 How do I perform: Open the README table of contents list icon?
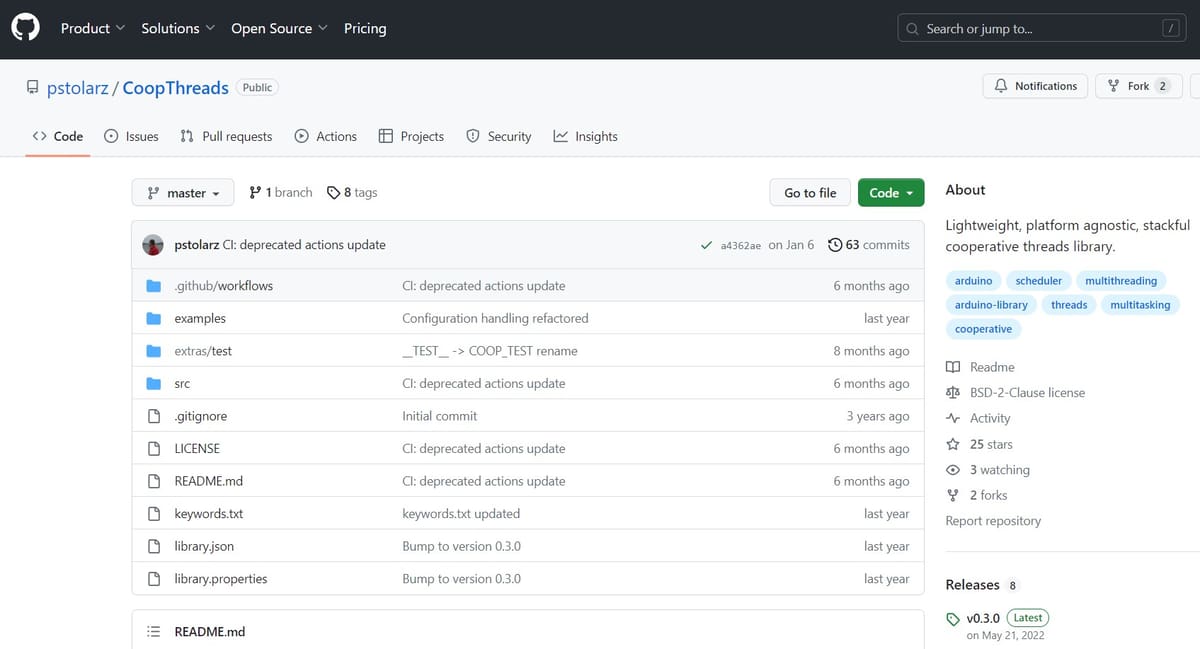(x=154, y=632)
